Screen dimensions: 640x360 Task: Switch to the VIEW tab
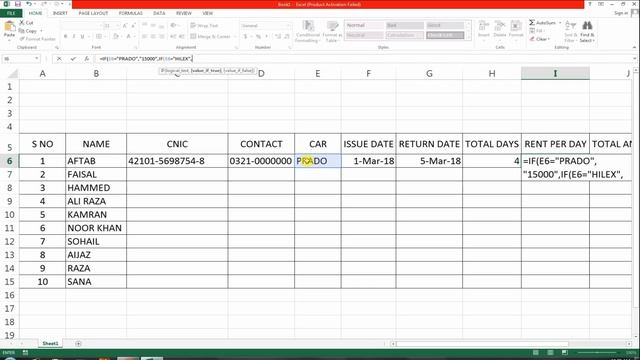tap(207, 13)
